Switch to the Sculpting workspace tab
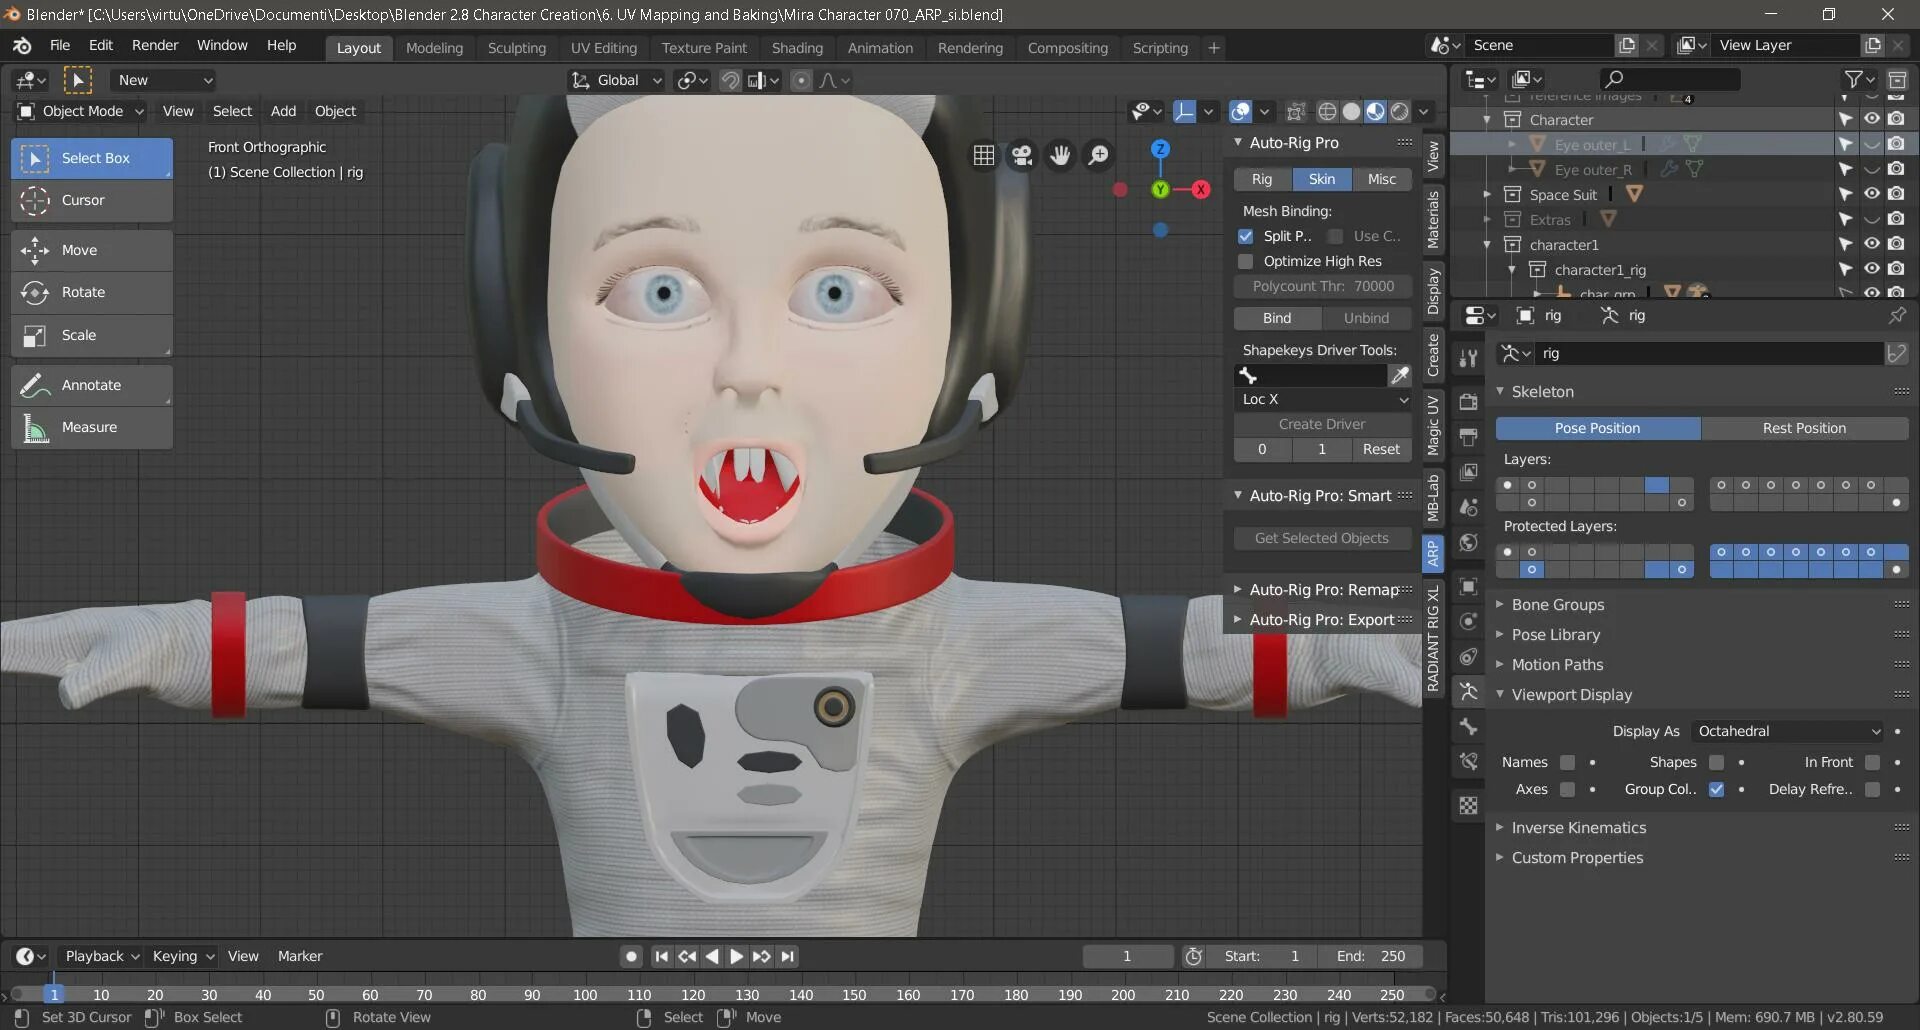Image resolution: width=1920 pixels, height=1030 pixels. coord(517,48)
